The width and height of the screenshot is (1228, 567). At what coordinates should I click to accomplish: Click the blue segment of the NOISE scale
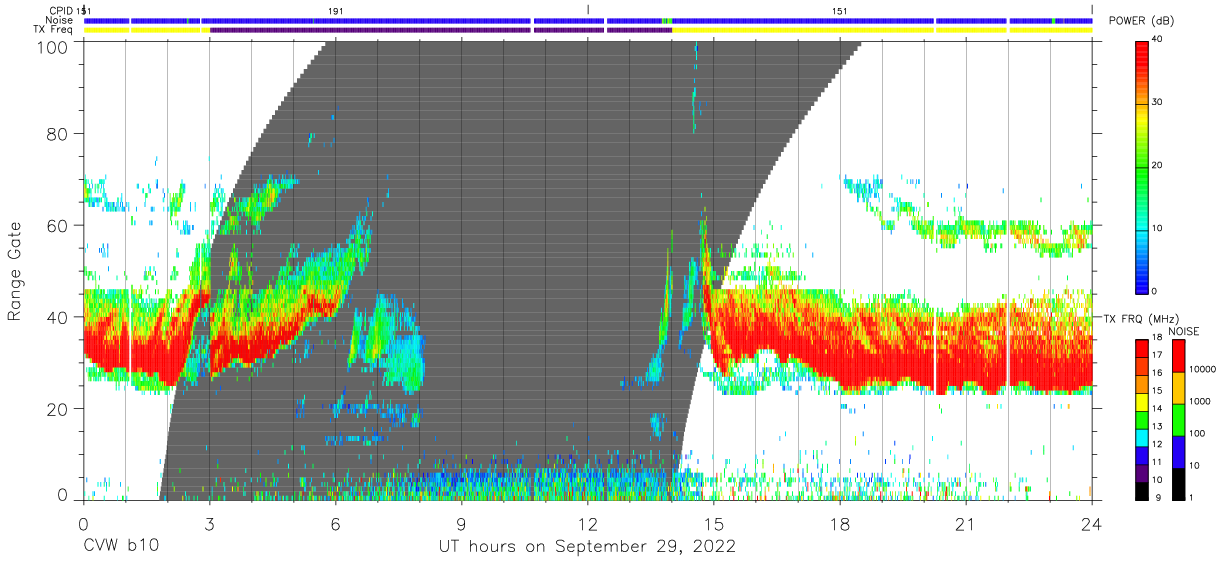tap(1179, 450)
